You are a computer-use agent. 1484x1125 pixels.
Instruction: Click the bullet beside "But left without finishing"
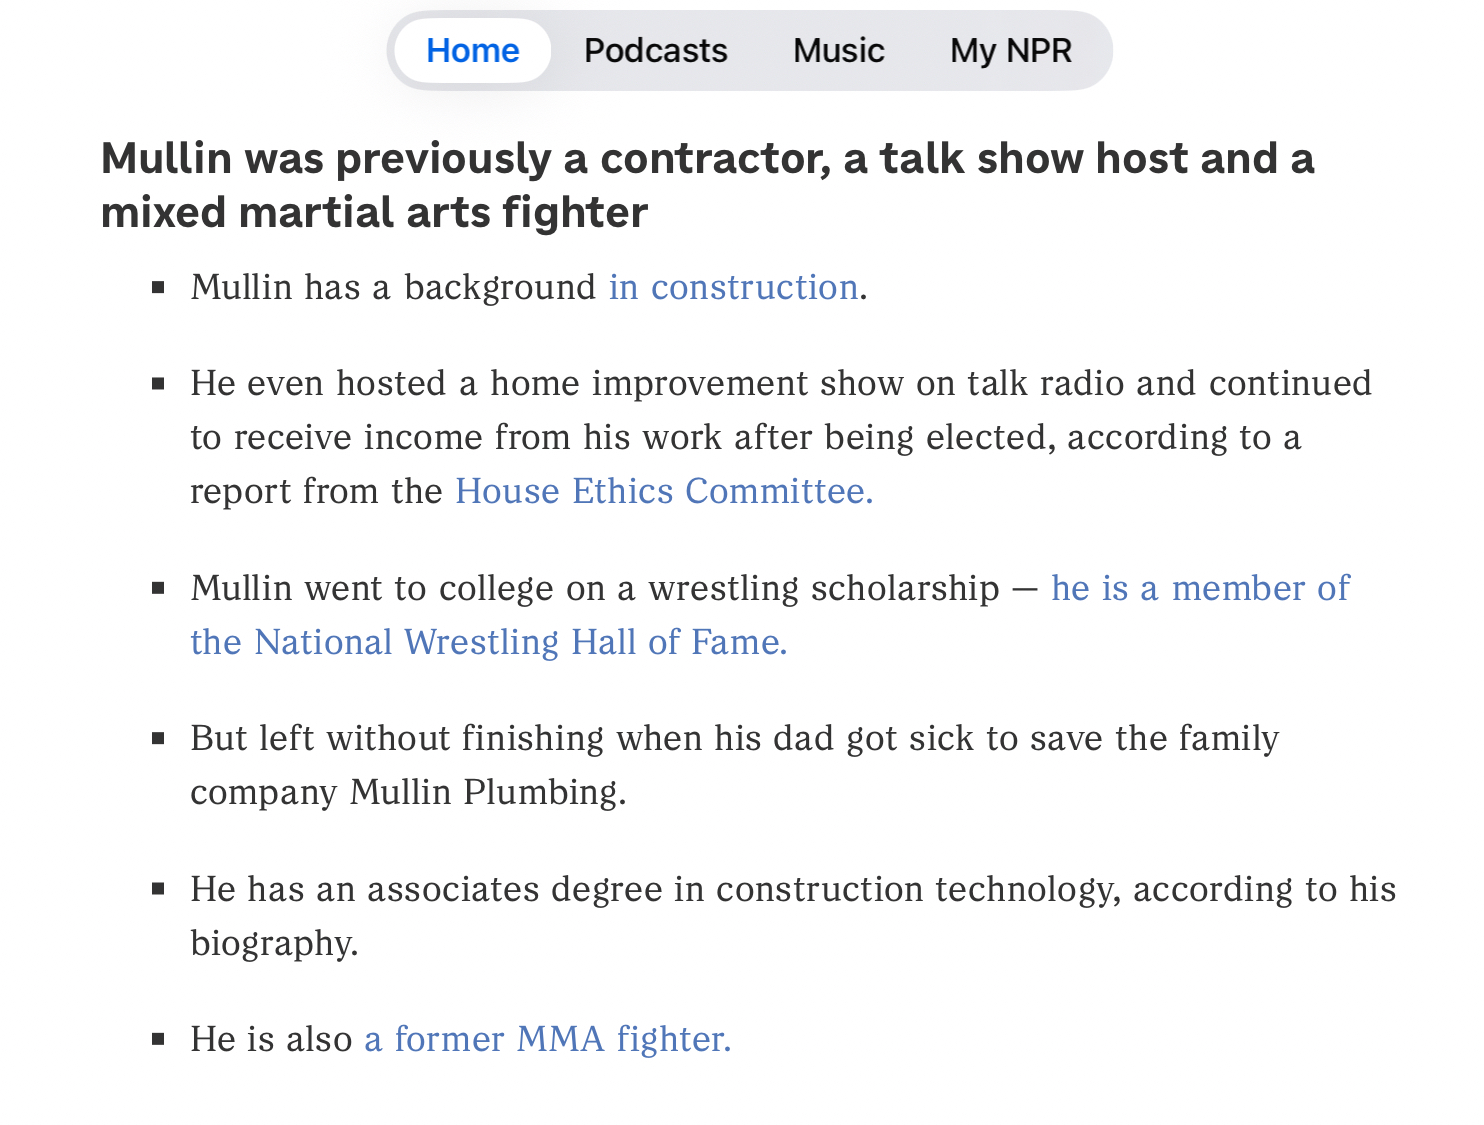(158, 739)
